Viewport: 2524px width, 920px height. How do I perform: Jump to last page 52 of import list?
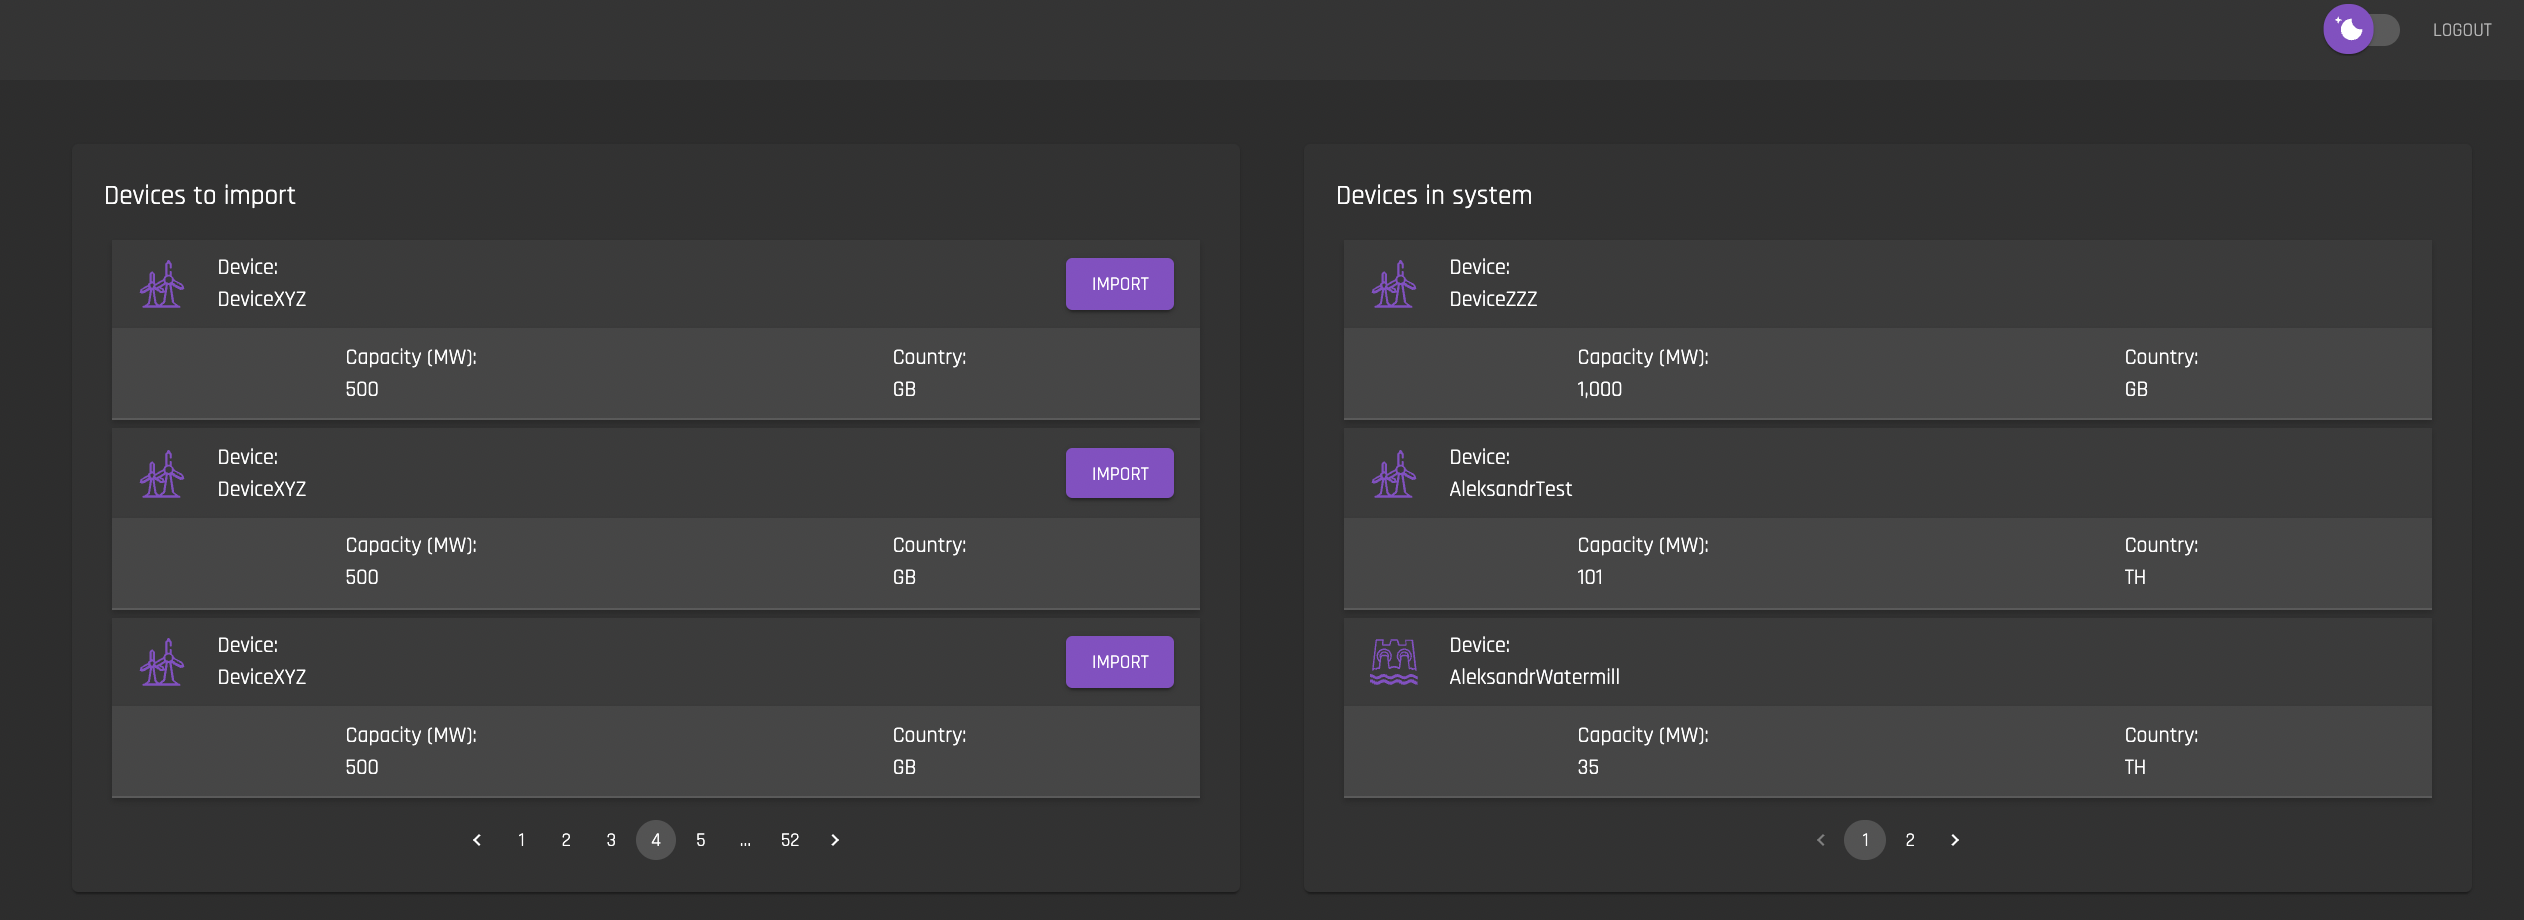(x=790, y=840)
